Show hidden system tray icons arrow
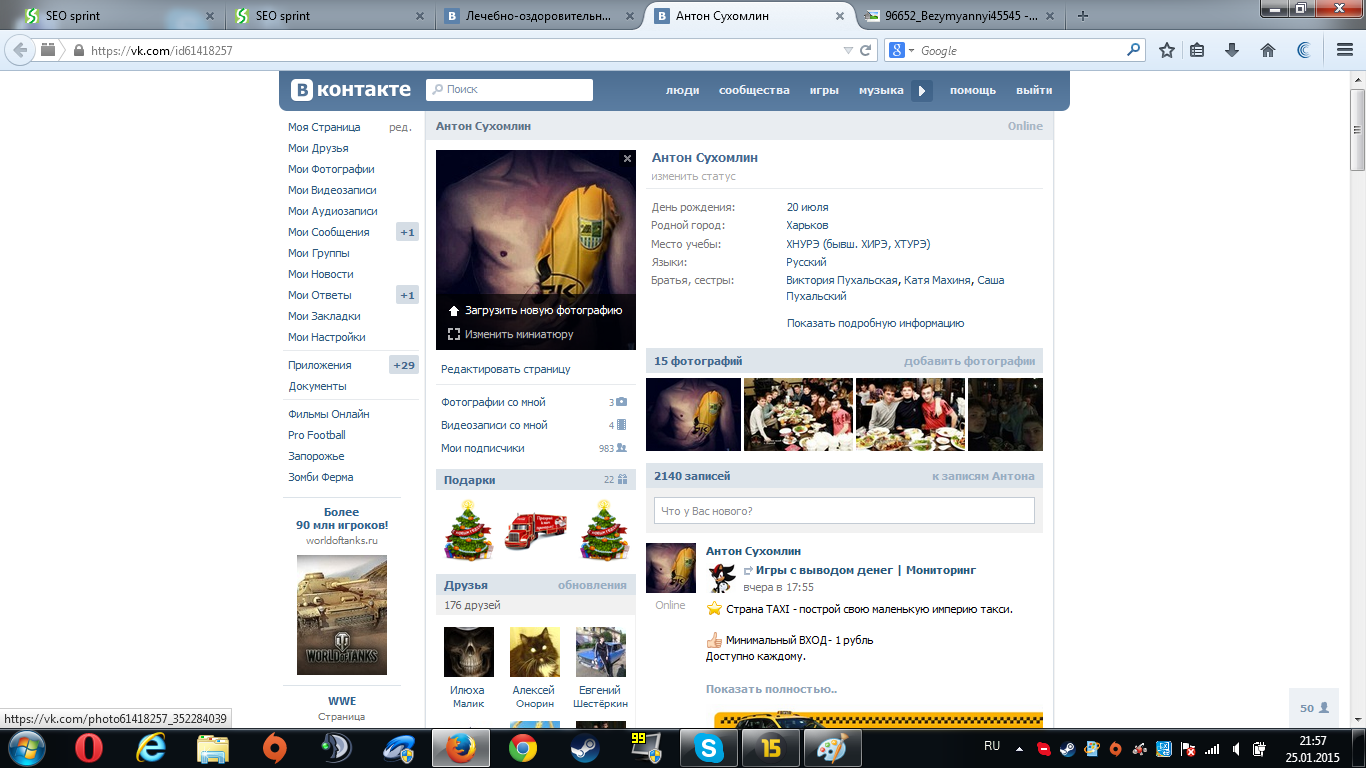The image size is (1366, 768). (x=1019, y=748)
